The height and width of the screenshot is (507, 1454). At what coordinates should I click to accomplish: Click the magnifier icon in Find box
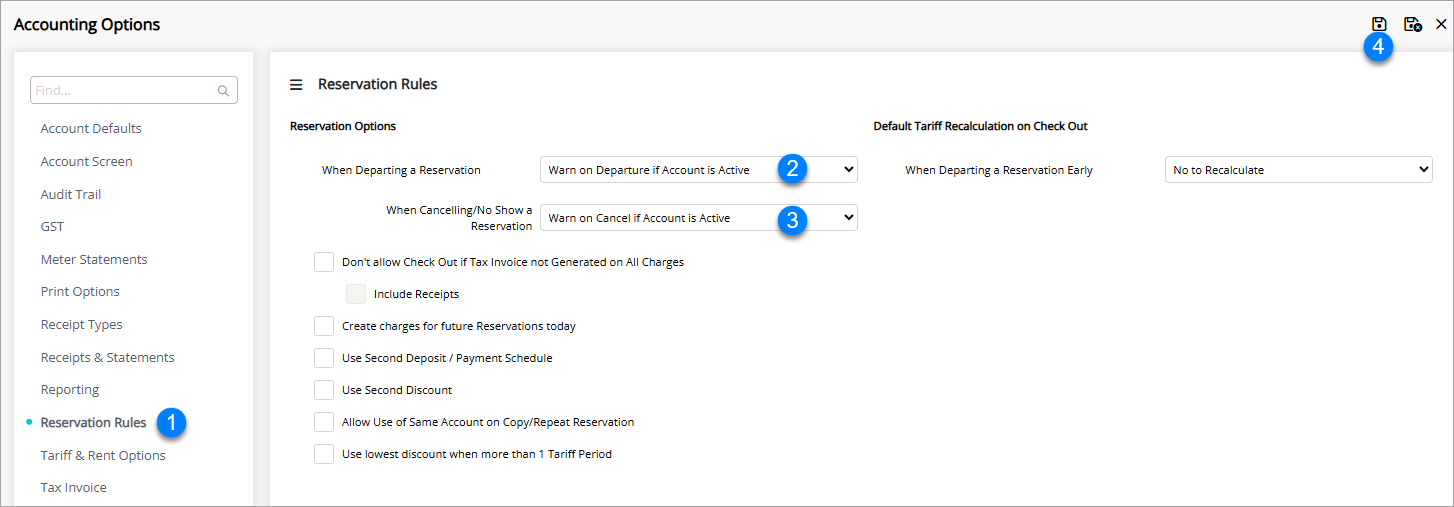coord(223,90)
